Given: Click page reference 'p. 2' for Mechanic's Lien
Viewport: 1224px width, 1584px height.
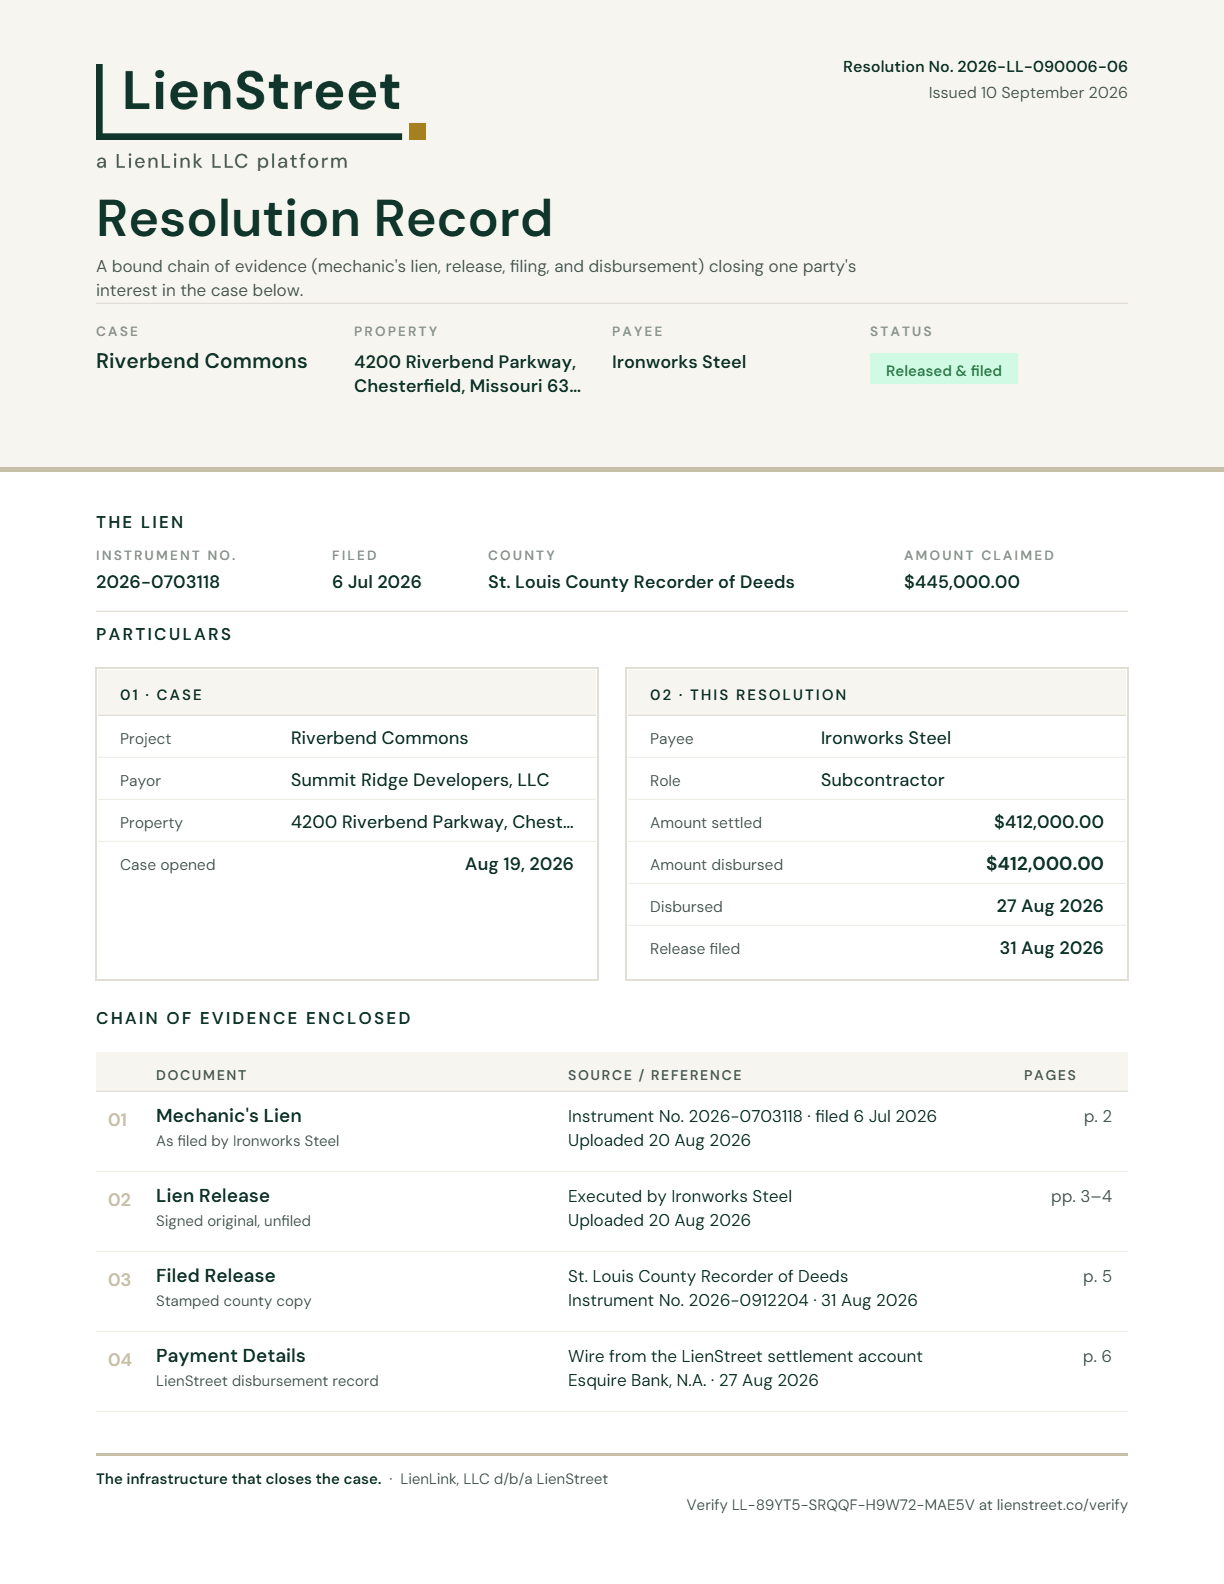Looking at the screenshot, I should pyautogui.click(x=1098, y=1117).
